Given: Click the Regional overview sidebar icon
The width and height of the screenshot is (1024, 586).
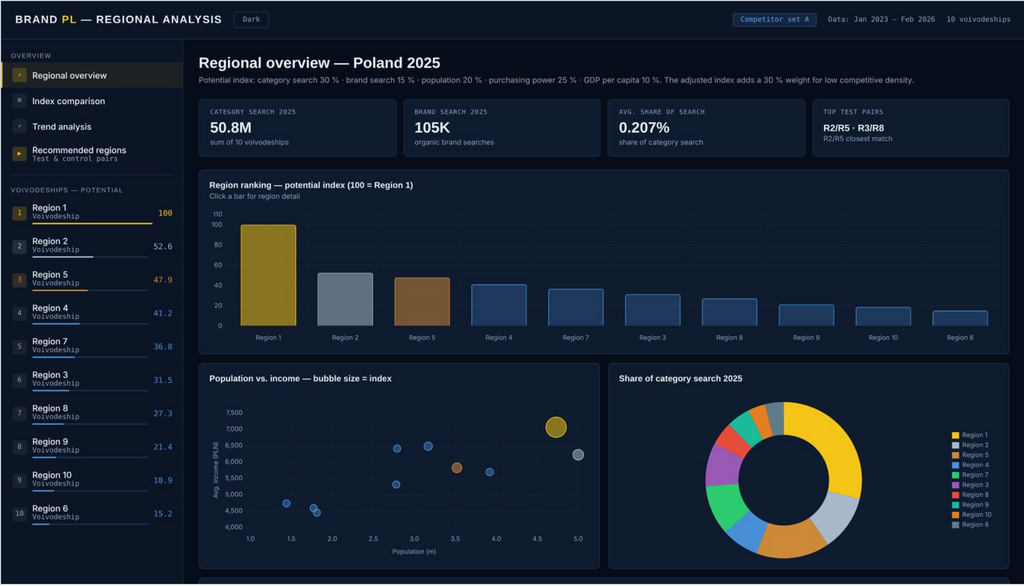Looking at the screenshot, I should (20, 75).
